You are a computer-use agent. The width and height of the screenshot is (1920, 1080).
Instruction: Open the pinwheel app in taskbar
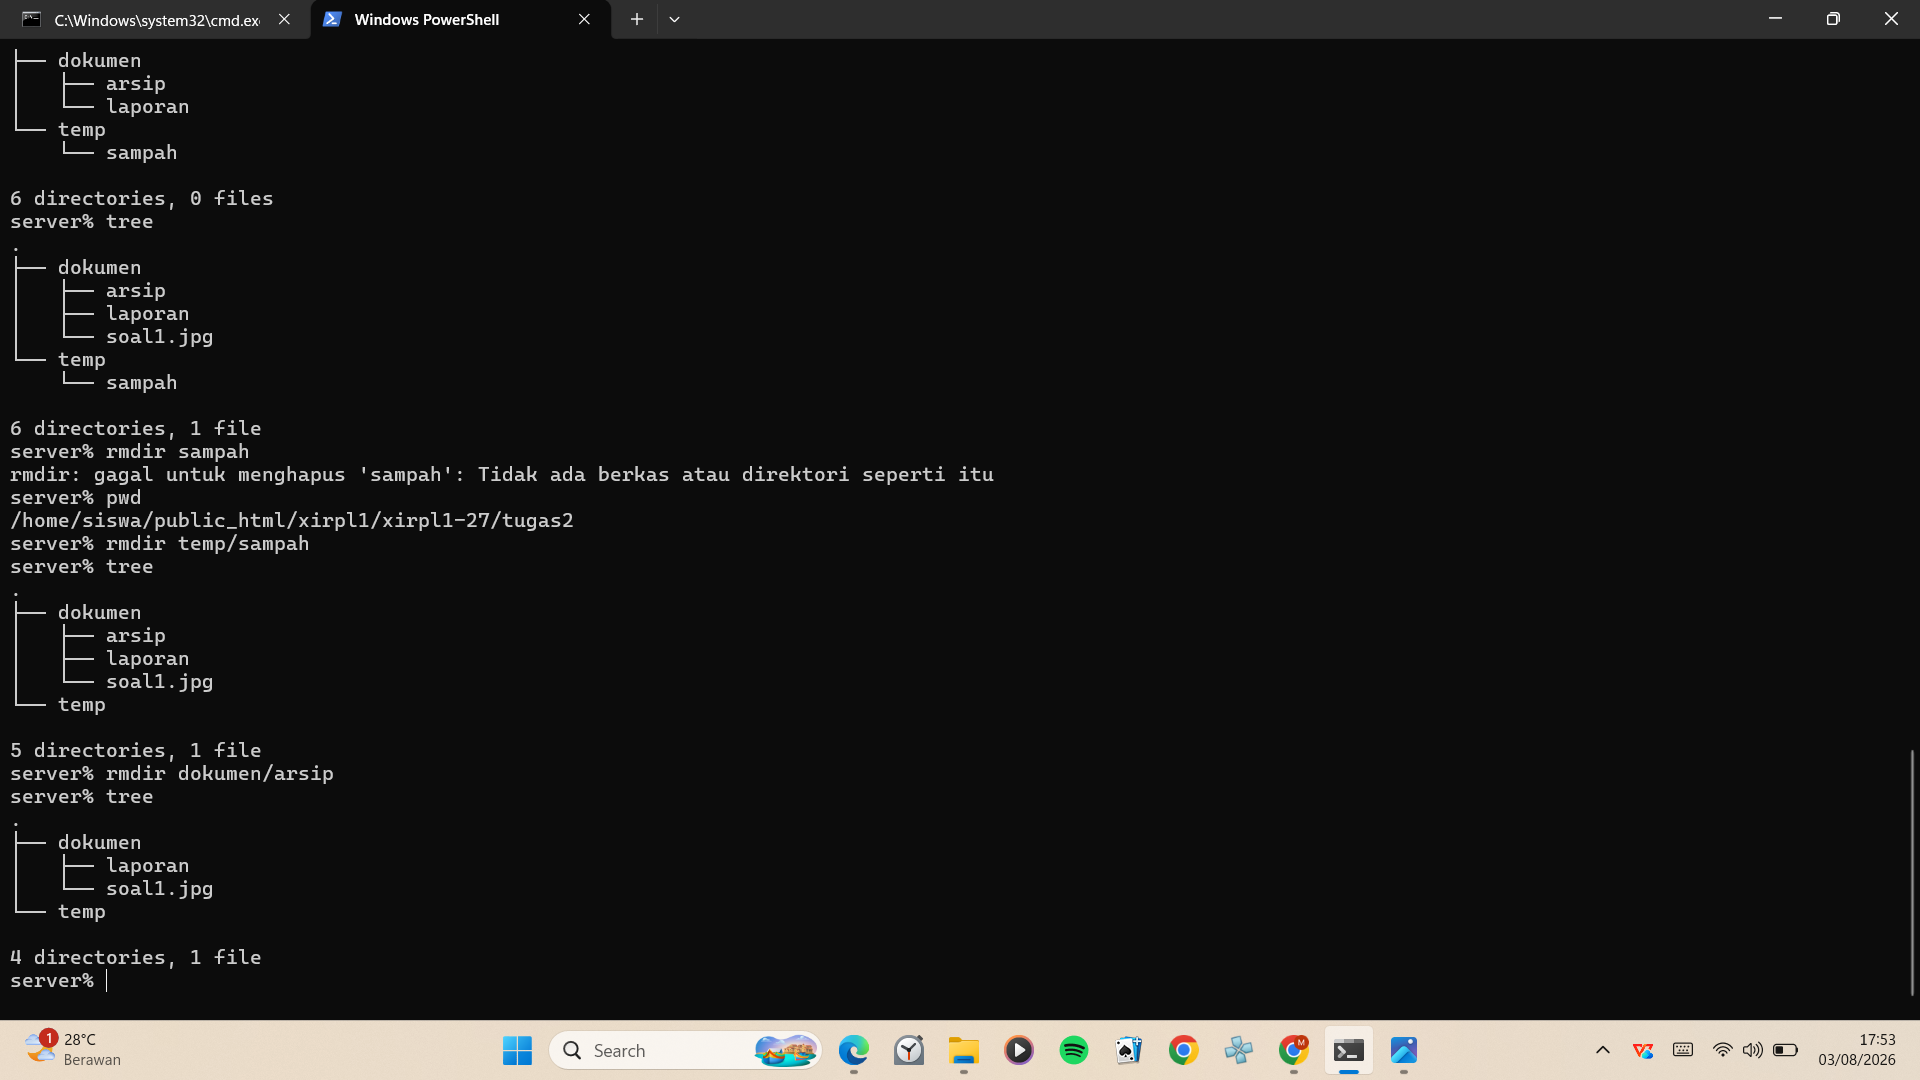pos(1238,1051)
